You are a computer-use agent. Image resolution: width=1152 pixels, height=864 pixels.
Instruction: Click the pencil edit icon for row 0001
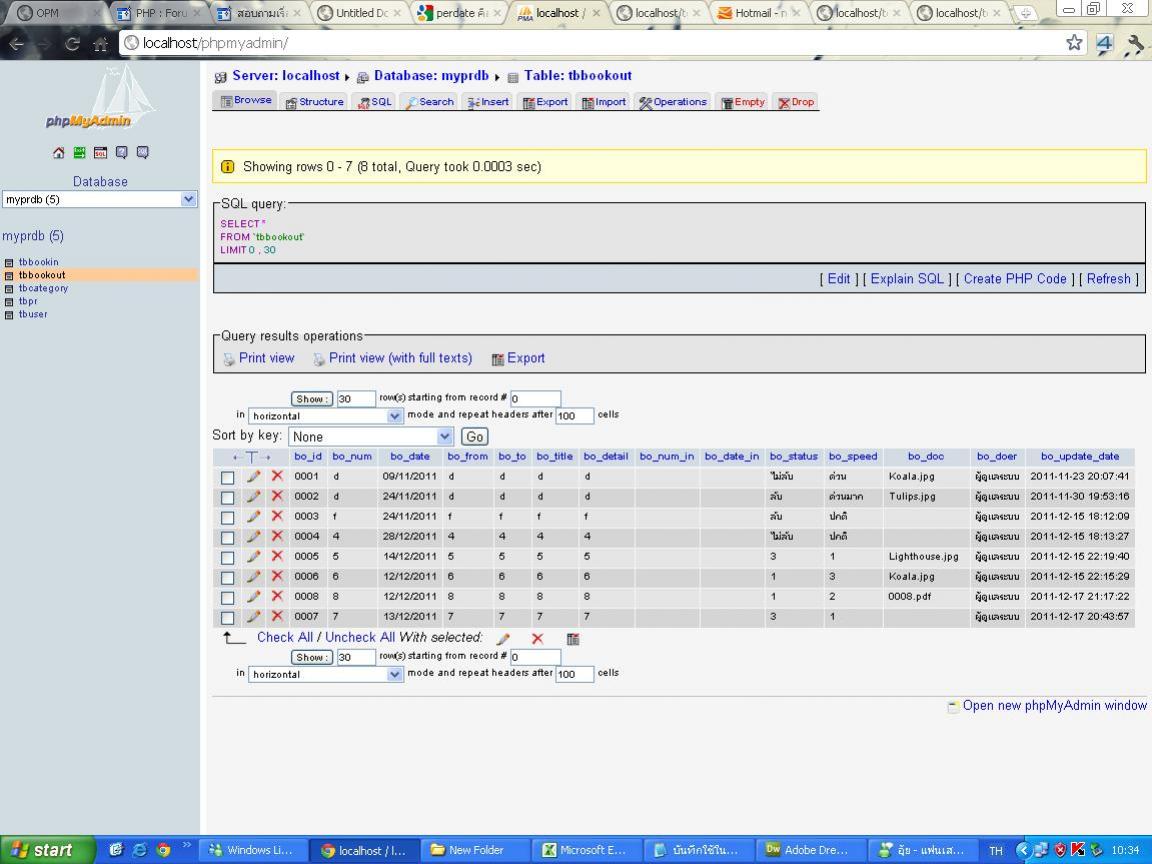click(x=254, y=477)
